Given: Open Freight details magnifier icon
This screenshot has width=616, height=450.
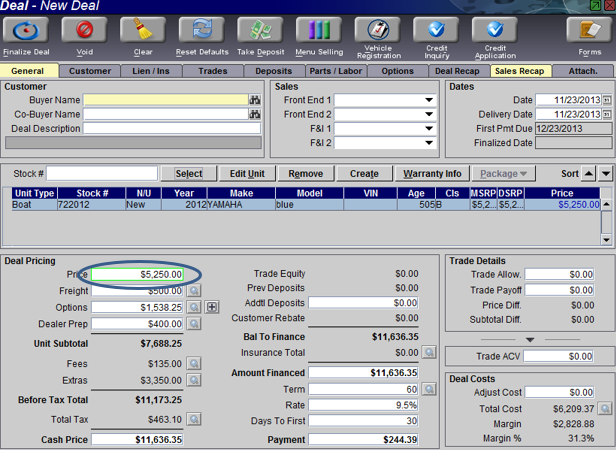Looking at the screenshot, I should (194, 291).
